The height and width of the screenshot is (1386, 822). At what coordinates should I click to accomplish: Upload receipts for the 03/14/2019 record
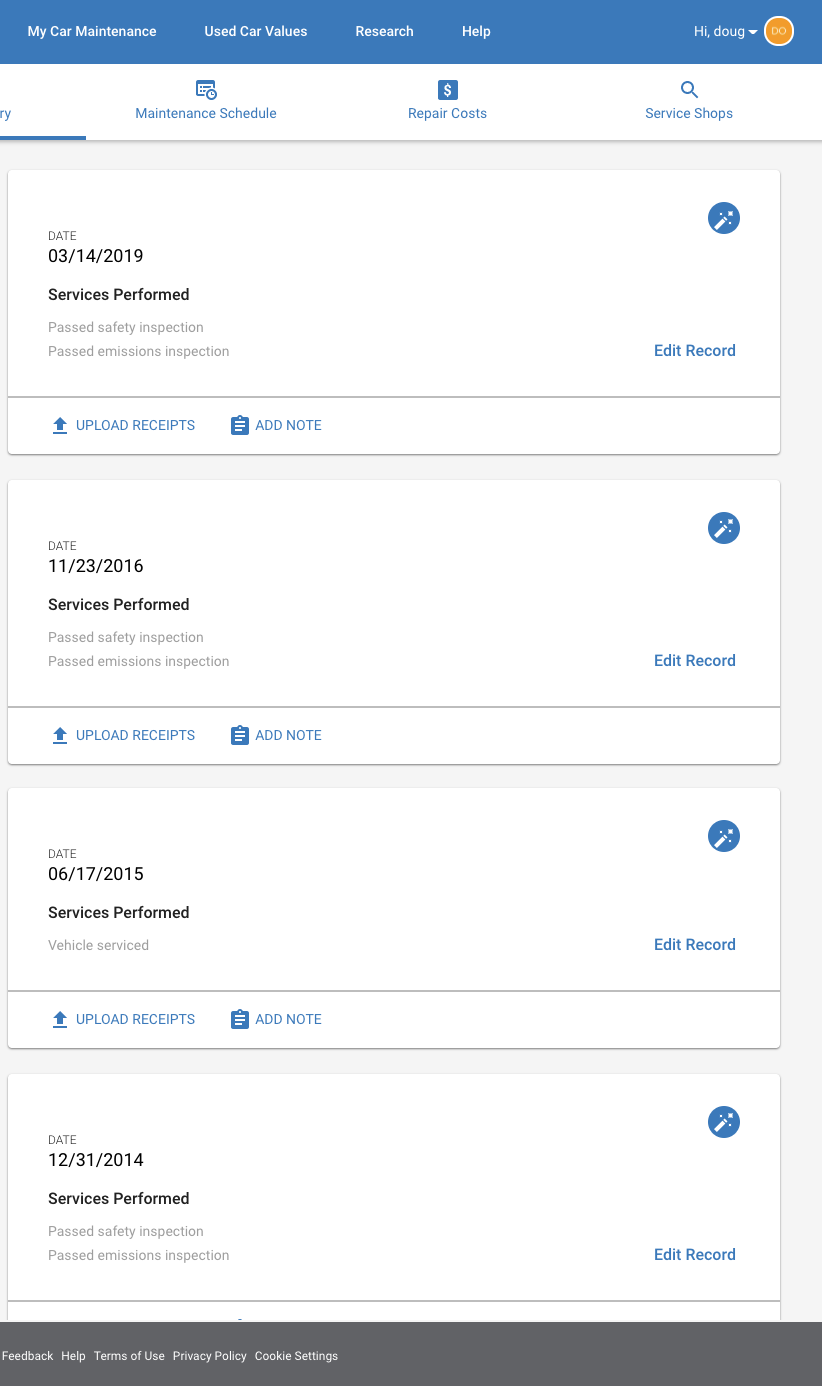point(123,425)
